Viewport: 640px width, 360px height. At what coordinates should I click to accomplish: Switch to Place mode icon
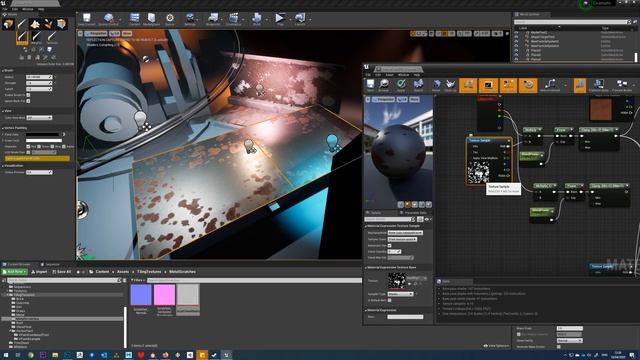(8, 24)
